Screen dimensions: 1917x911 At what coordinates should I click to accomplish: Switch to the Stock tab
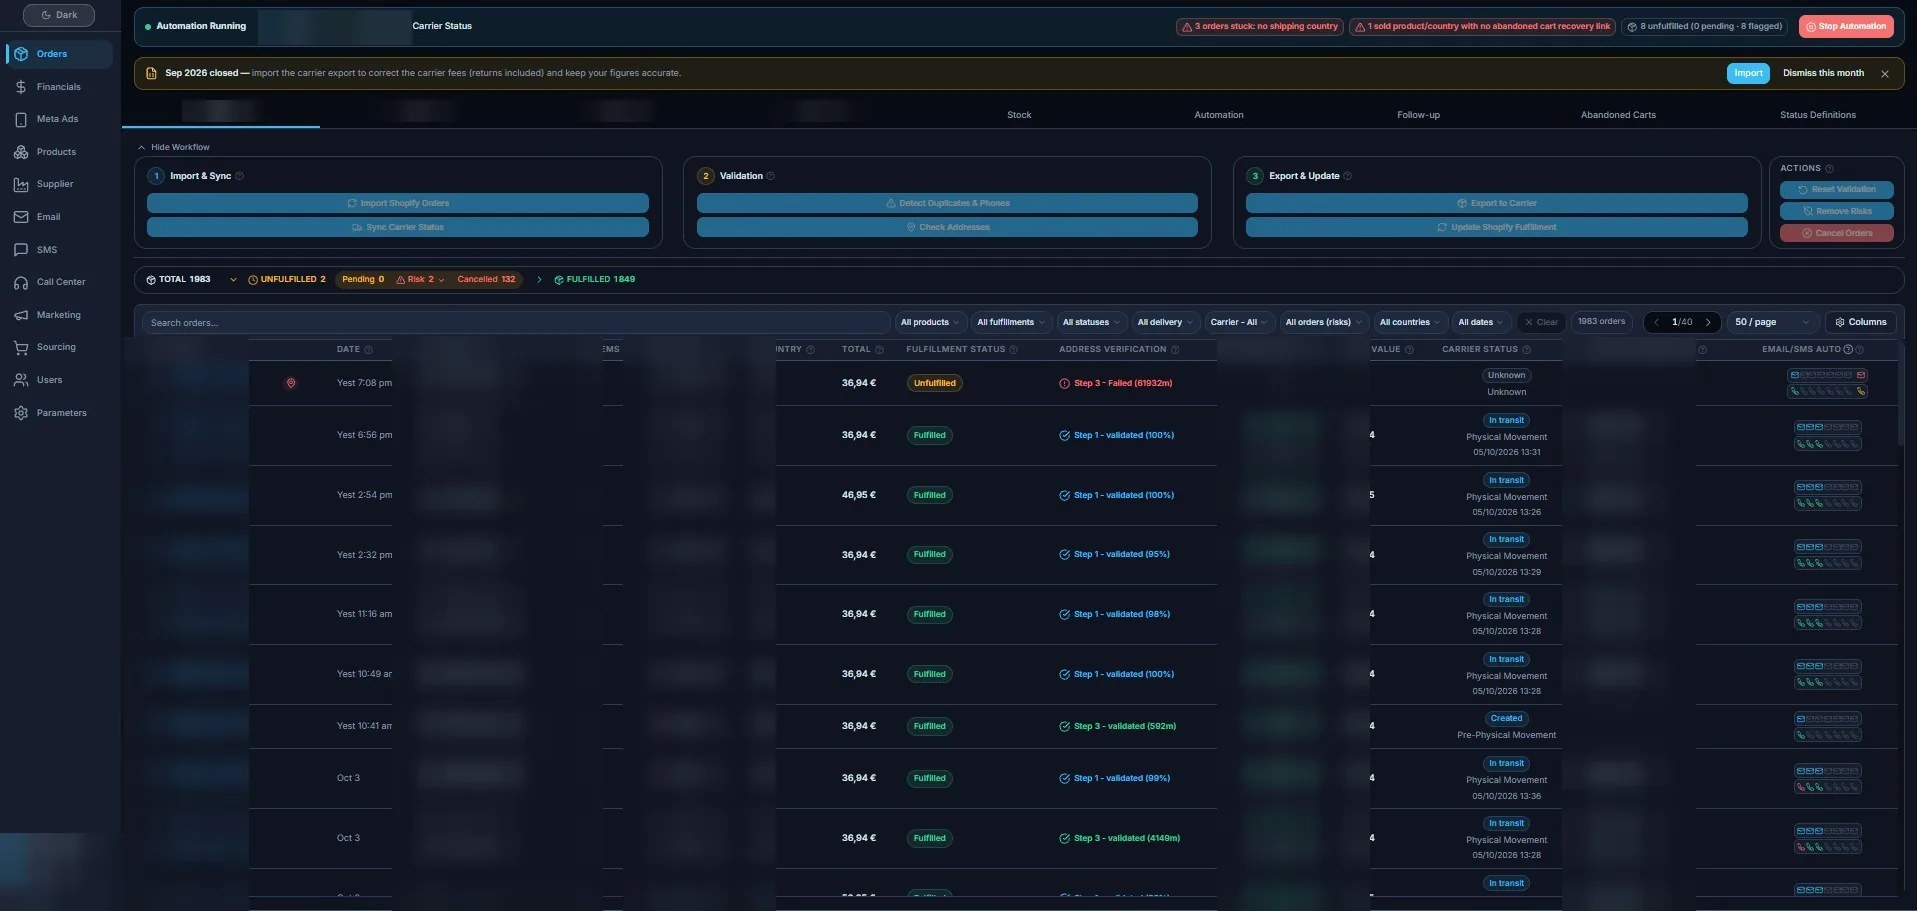pyautogui.click(x=1019, y=115)
